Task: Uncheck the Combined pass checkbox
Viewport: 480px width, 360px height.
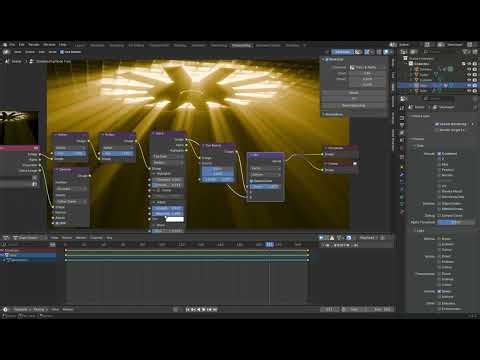Action: (x=439, y=154)
